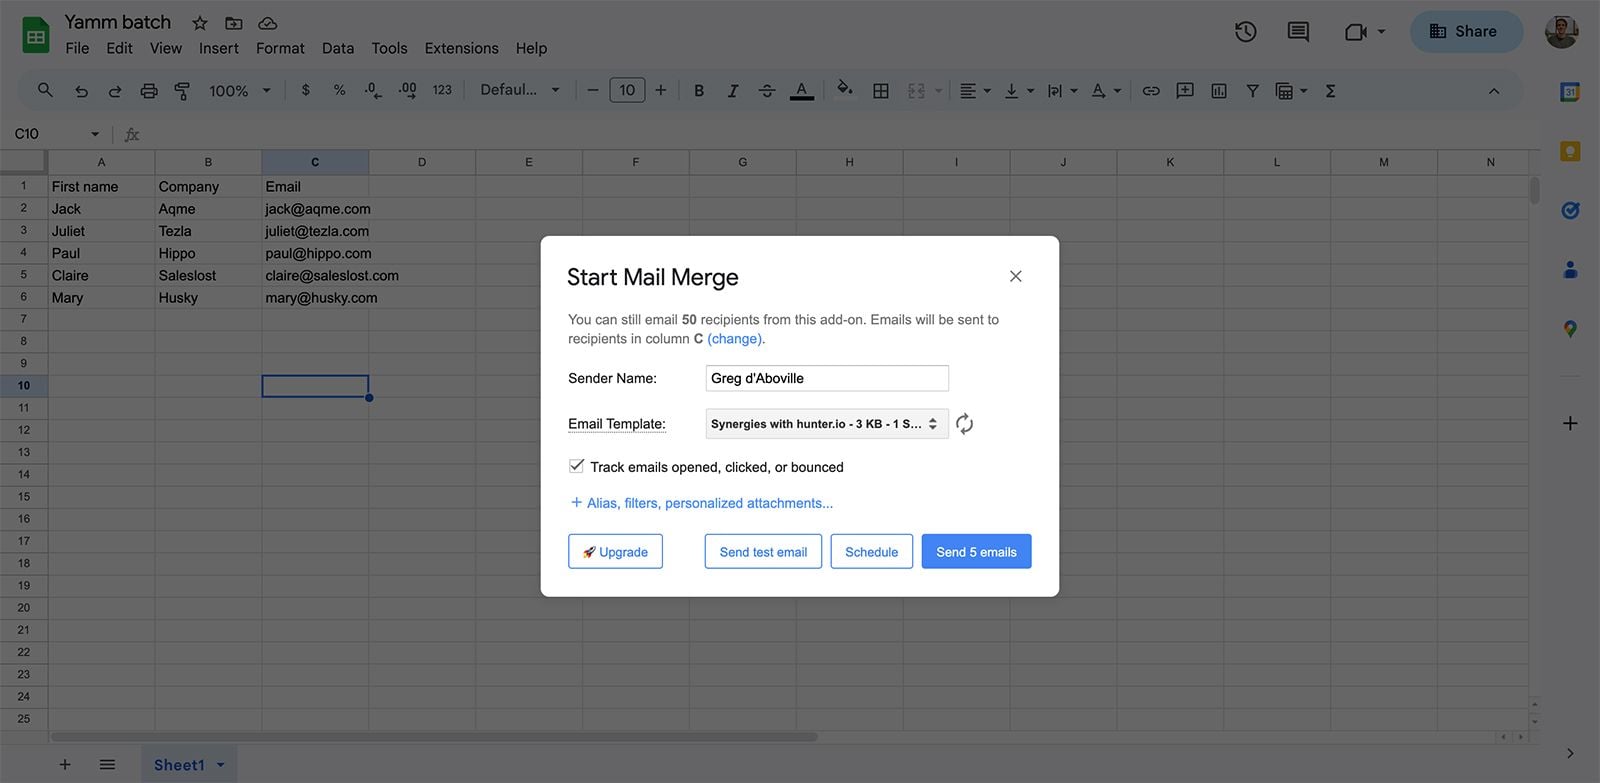Image resolution: width=1600 pixels, height=783 pixels.
Task: Click the refresh email templates icon
Action: point(964,424)
